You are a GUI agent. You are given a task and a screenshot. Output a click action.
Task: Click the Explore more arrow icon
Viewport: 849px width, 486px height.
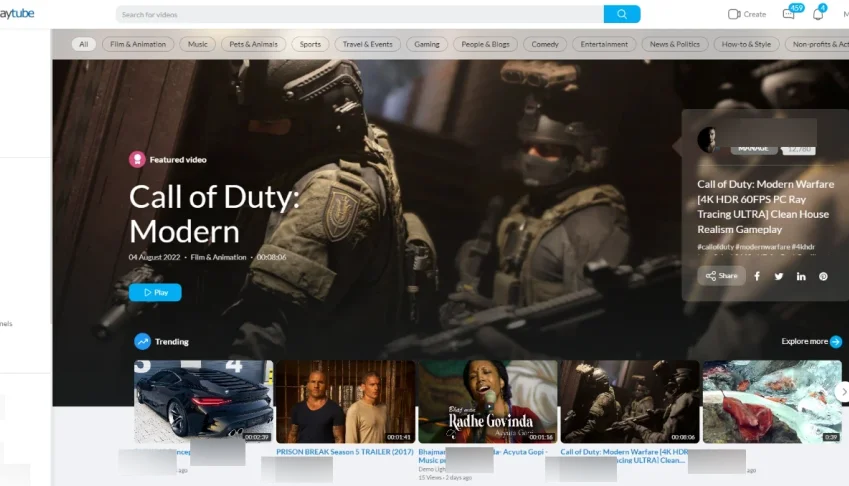click(836, 341)
